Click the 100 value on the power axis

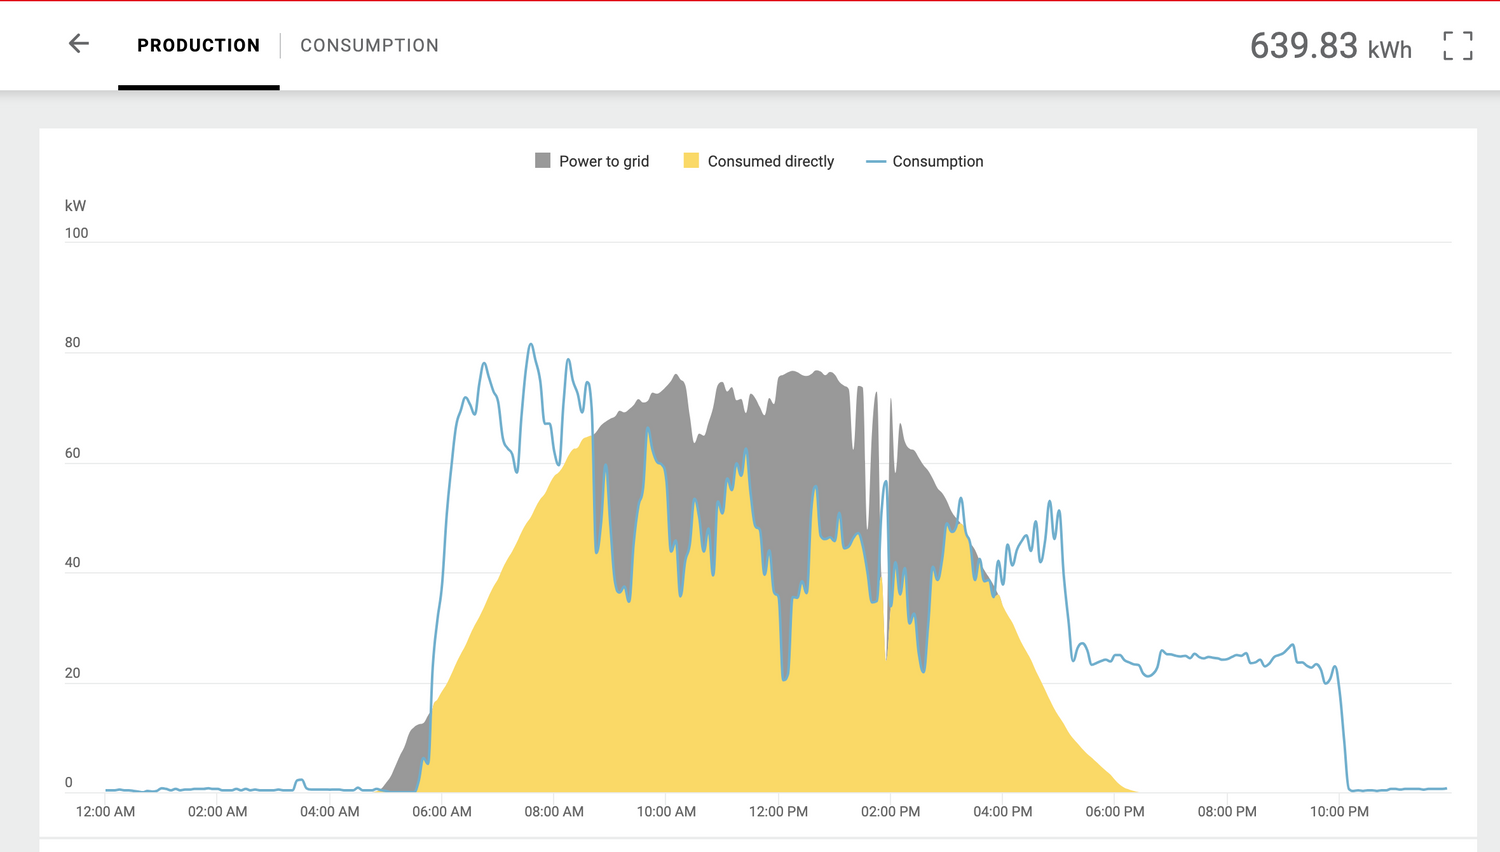coord(76,233)
